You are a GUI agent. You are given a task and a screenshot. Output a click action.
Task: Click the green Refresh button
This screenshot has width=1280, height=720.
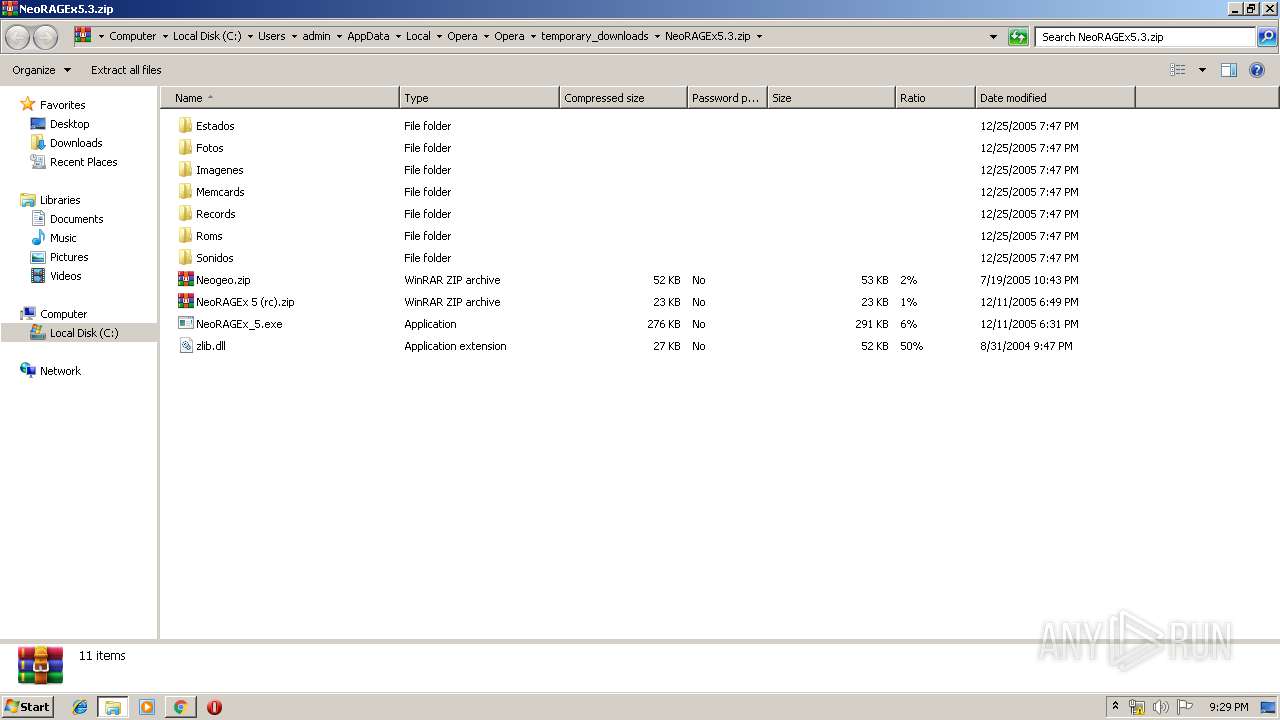pyautogui.click(x=1018, y=37)
